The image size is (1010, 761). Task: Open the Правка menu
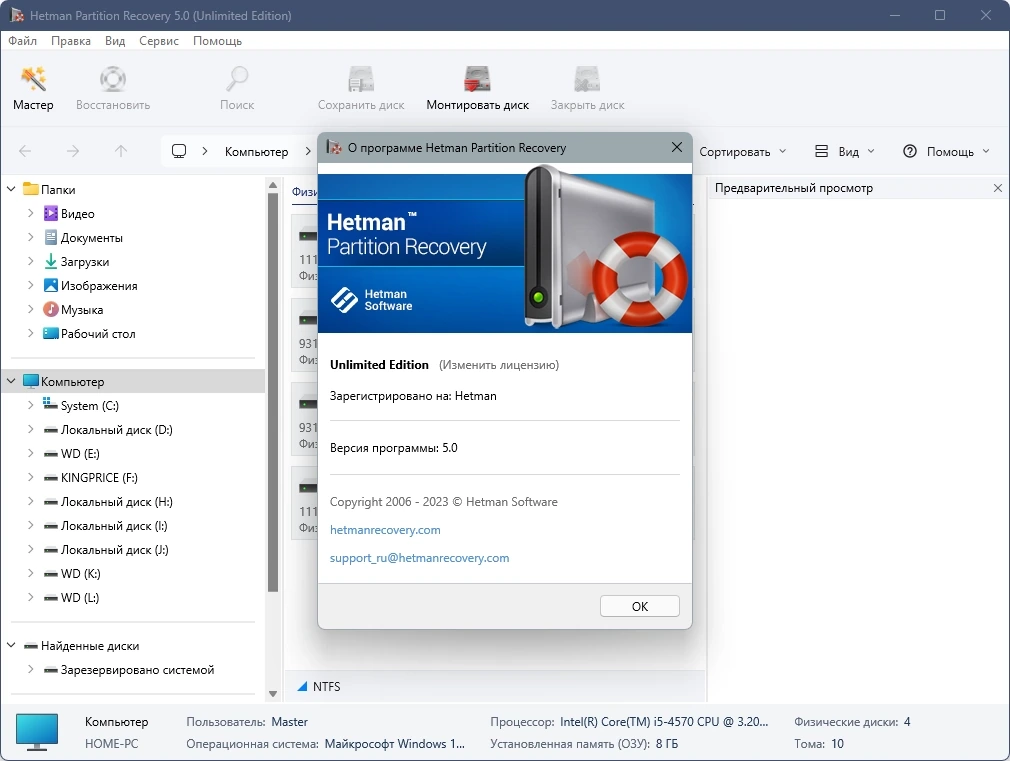(71, 41)
